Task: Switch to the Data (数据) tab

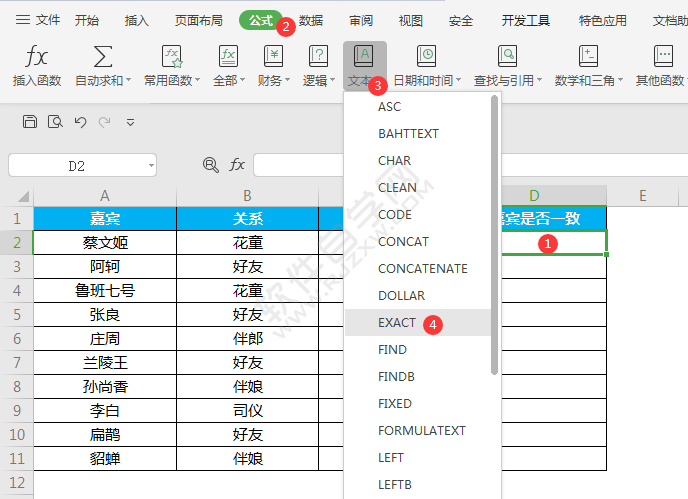Action: click(311, 20)
